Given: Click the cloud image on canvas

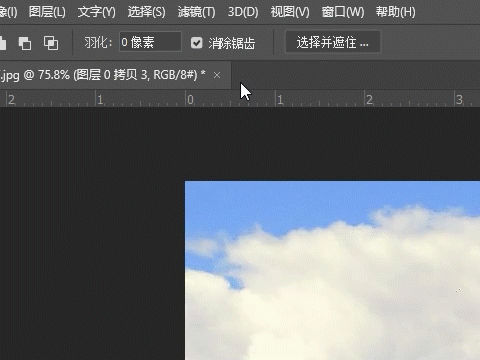Looking at the screenshot, I should (x=332, y=270).
